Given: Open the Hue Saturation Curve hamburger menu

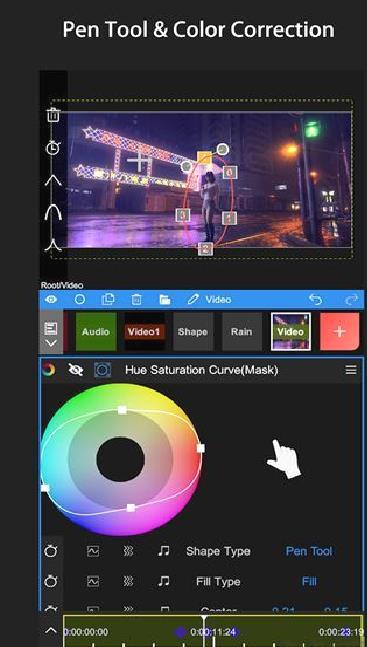Looking at the screenshot, I should [x=351, y=370].
